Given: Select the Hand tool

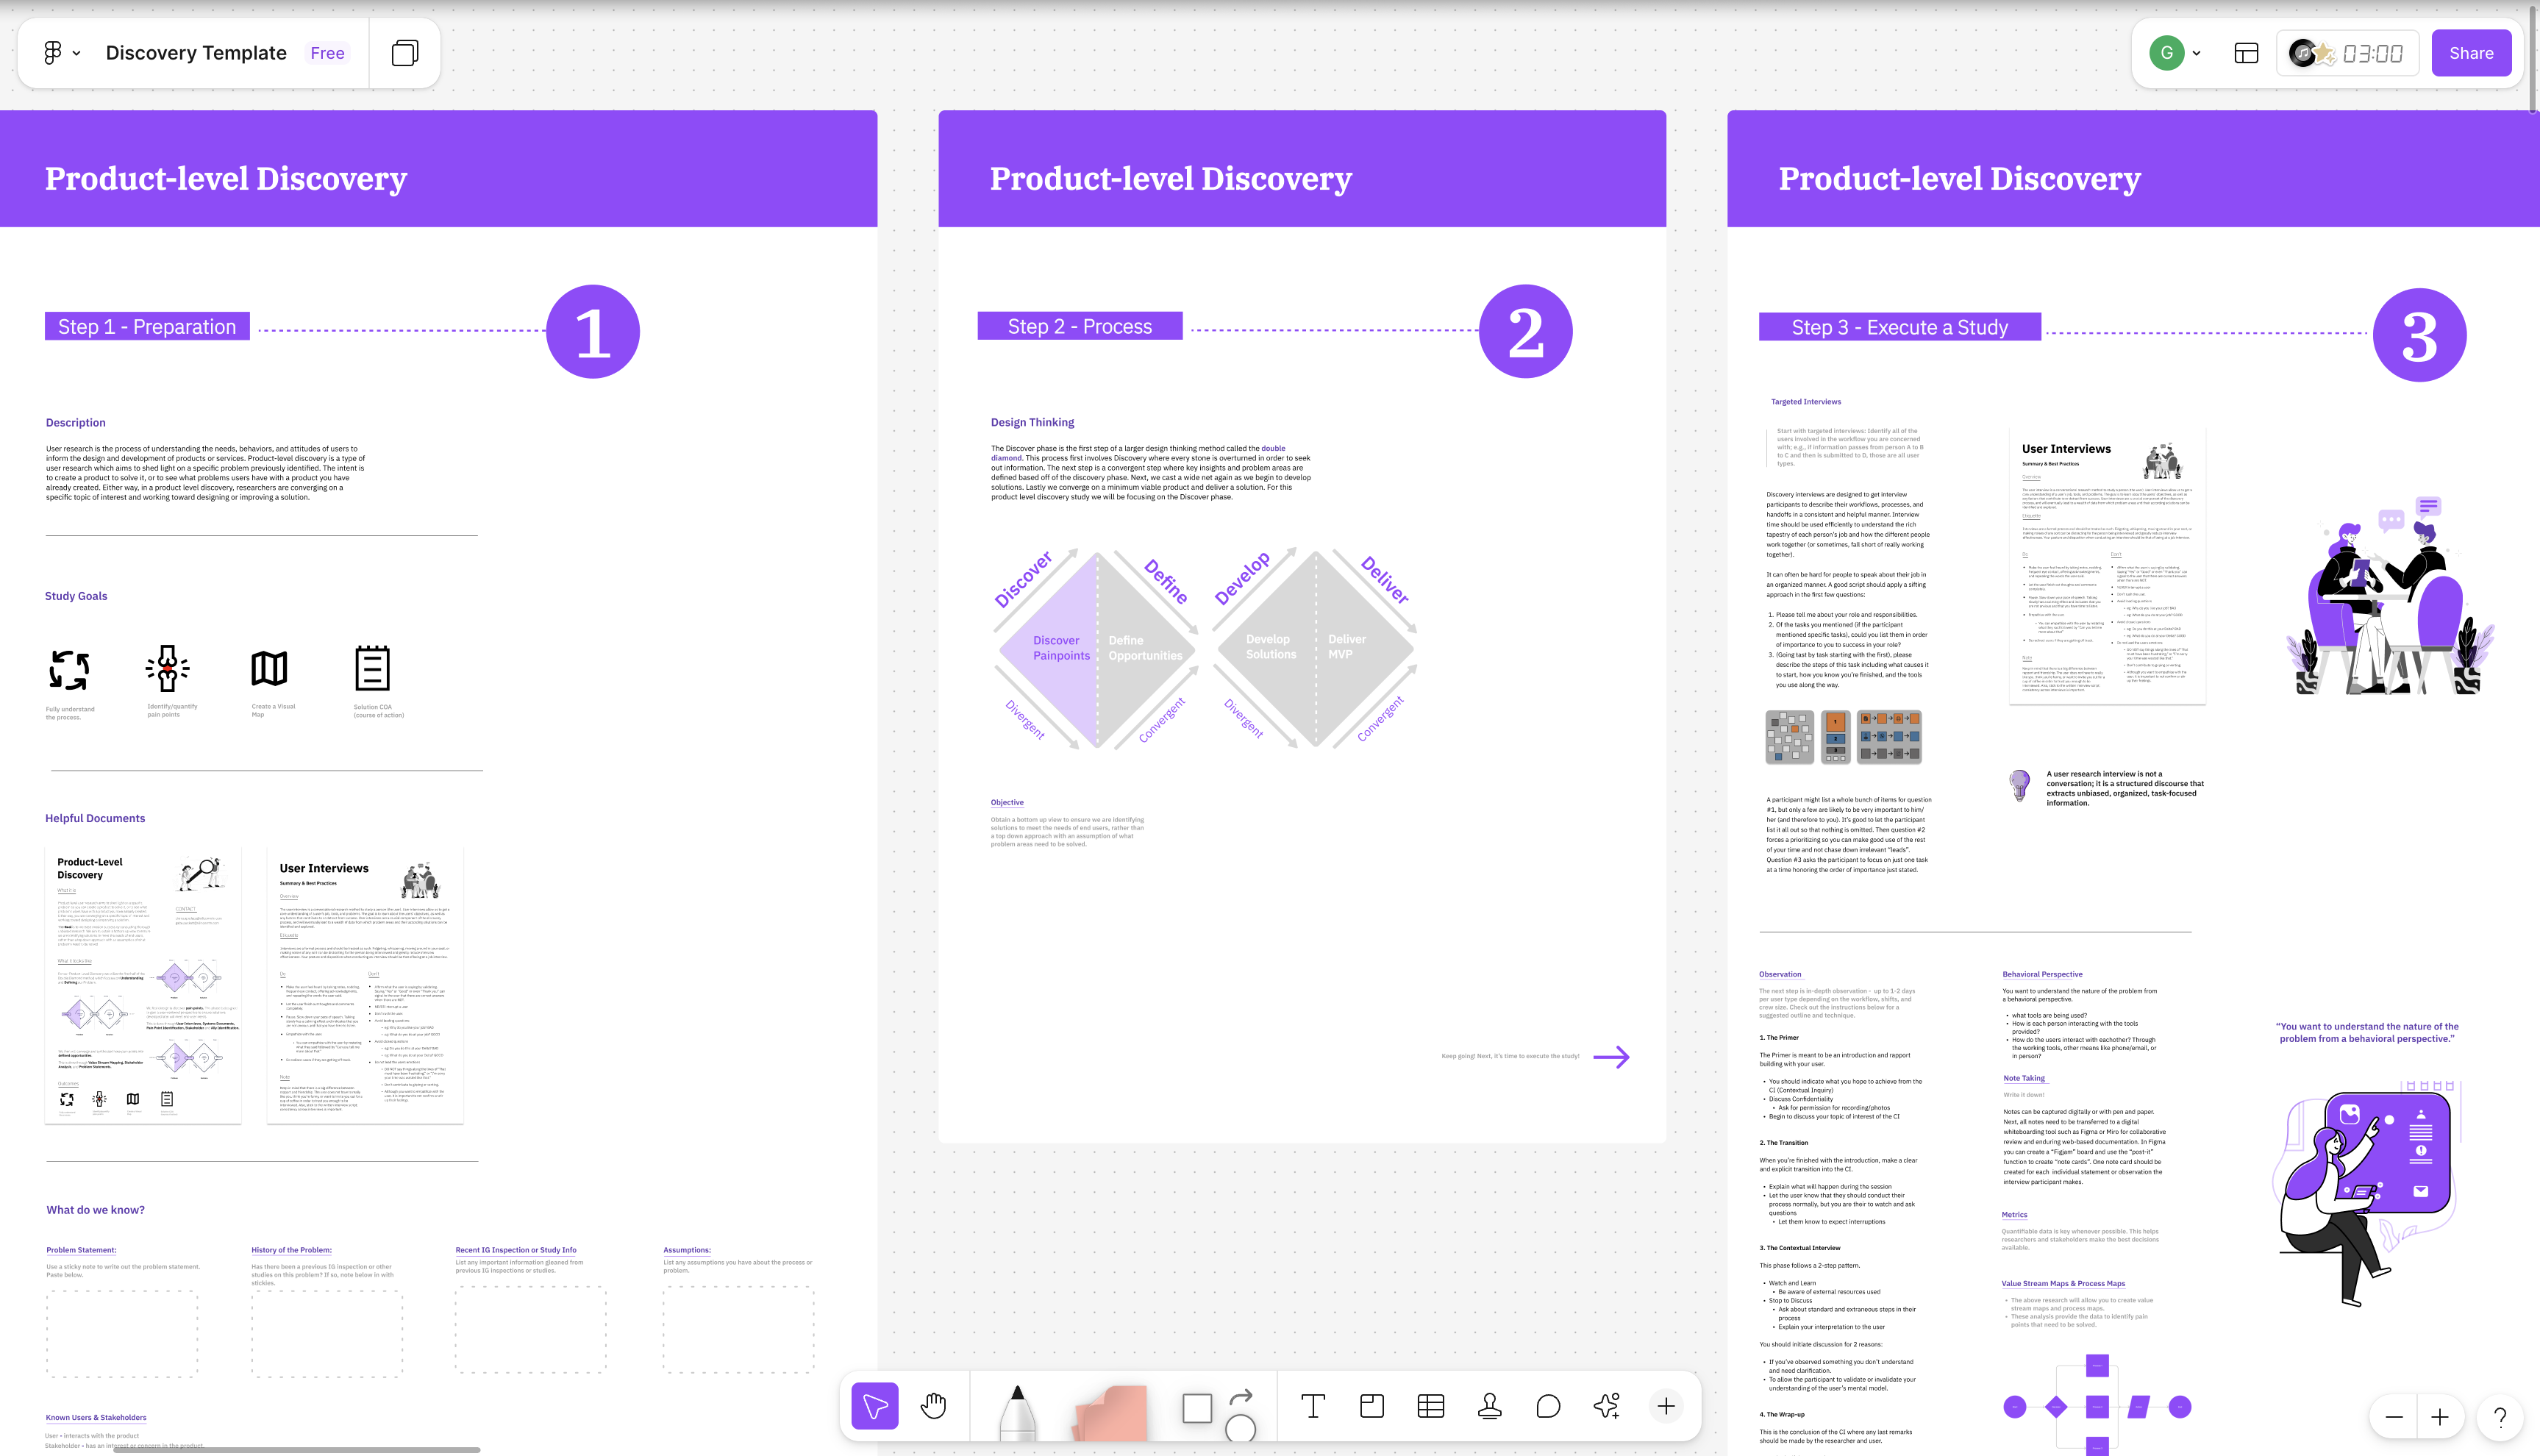Looking at the screenshot, I should pyautogui.click(x=933, y=1406).
